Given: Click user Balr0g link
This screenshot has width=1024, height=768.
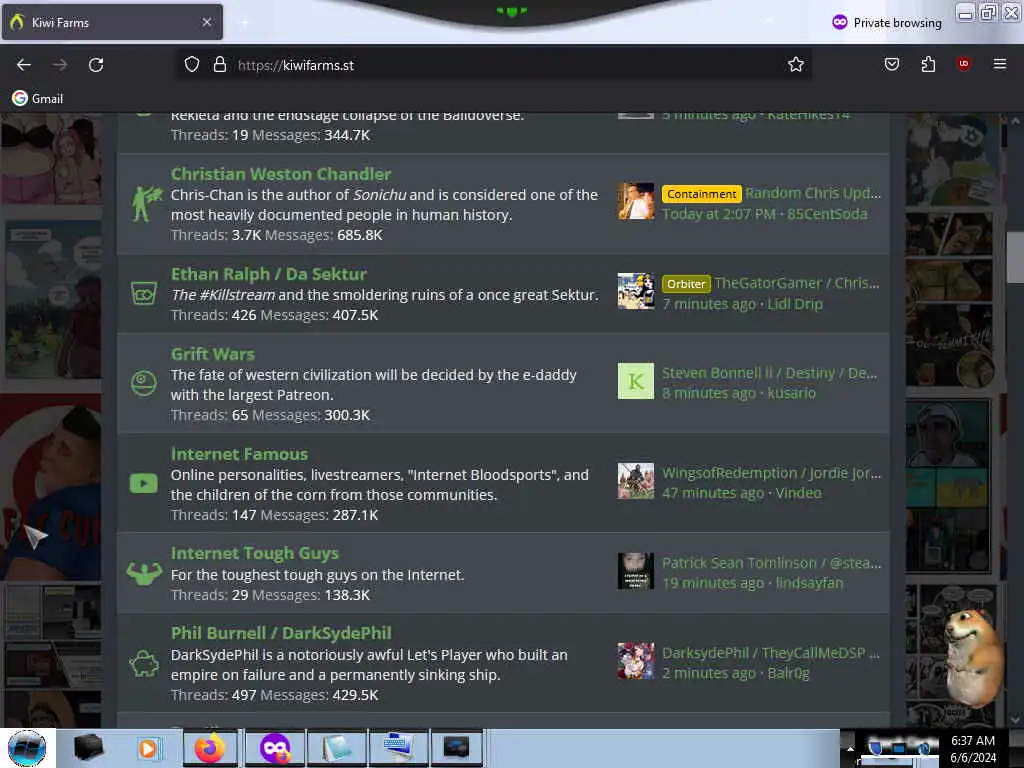Looking at the screenshot, I should click(788, 673).
